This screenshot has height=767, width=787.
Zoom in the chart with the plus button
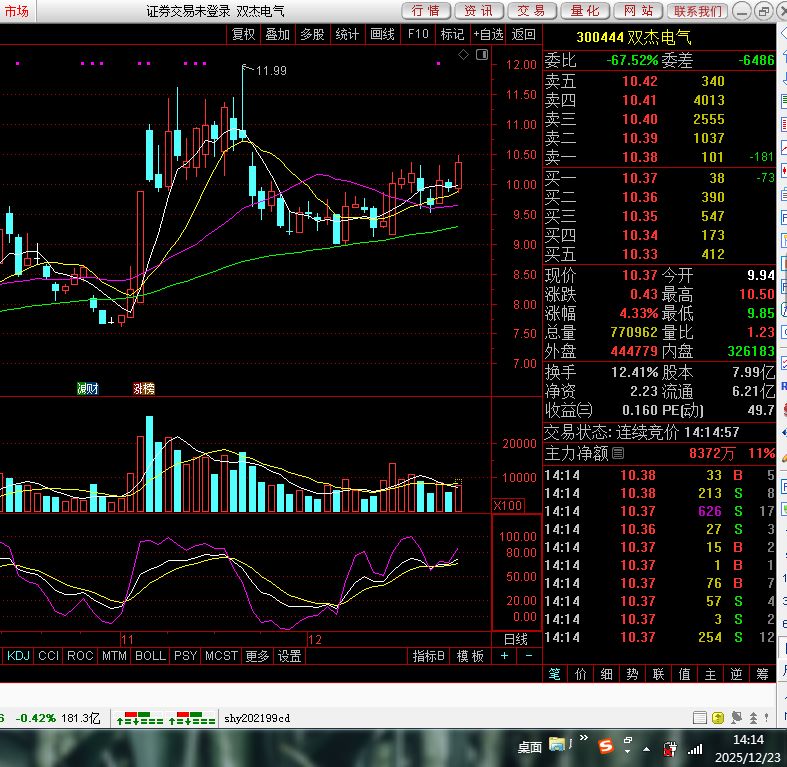(504, 656)
